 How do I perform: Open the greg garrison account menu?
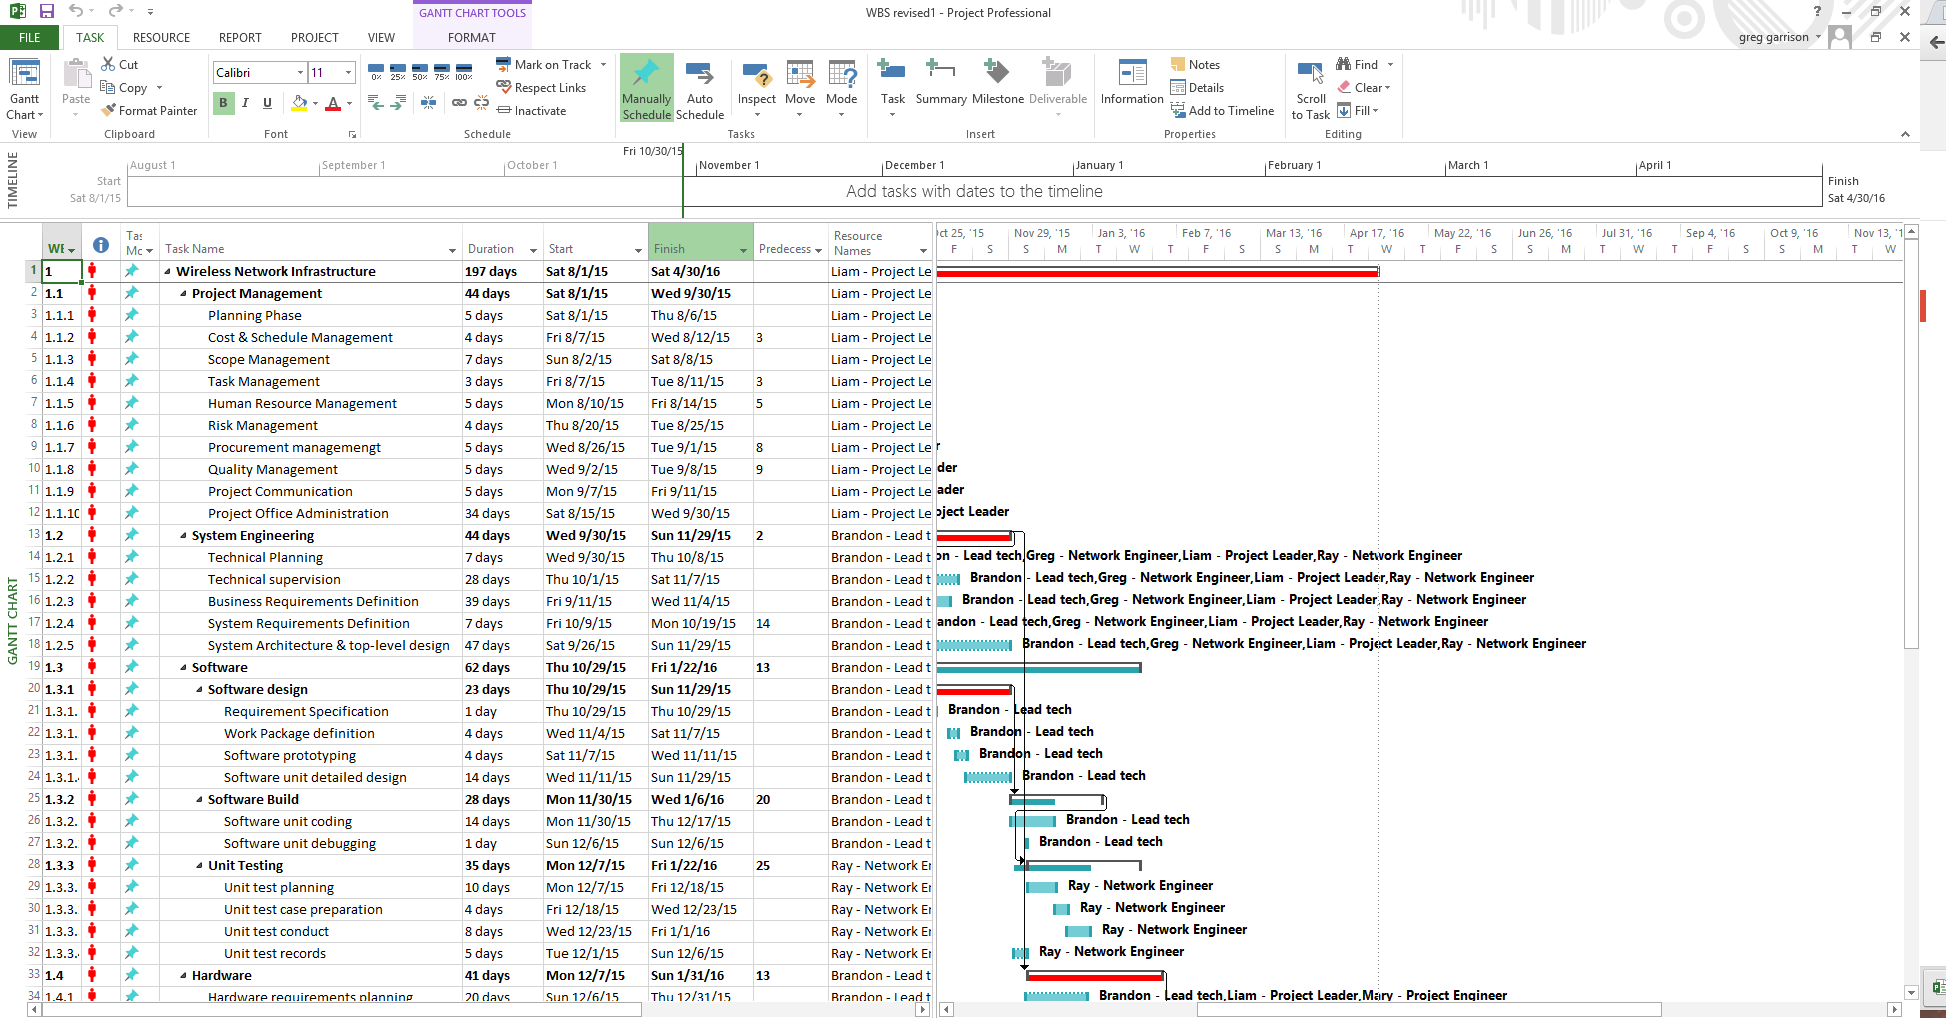[1780, 38]
